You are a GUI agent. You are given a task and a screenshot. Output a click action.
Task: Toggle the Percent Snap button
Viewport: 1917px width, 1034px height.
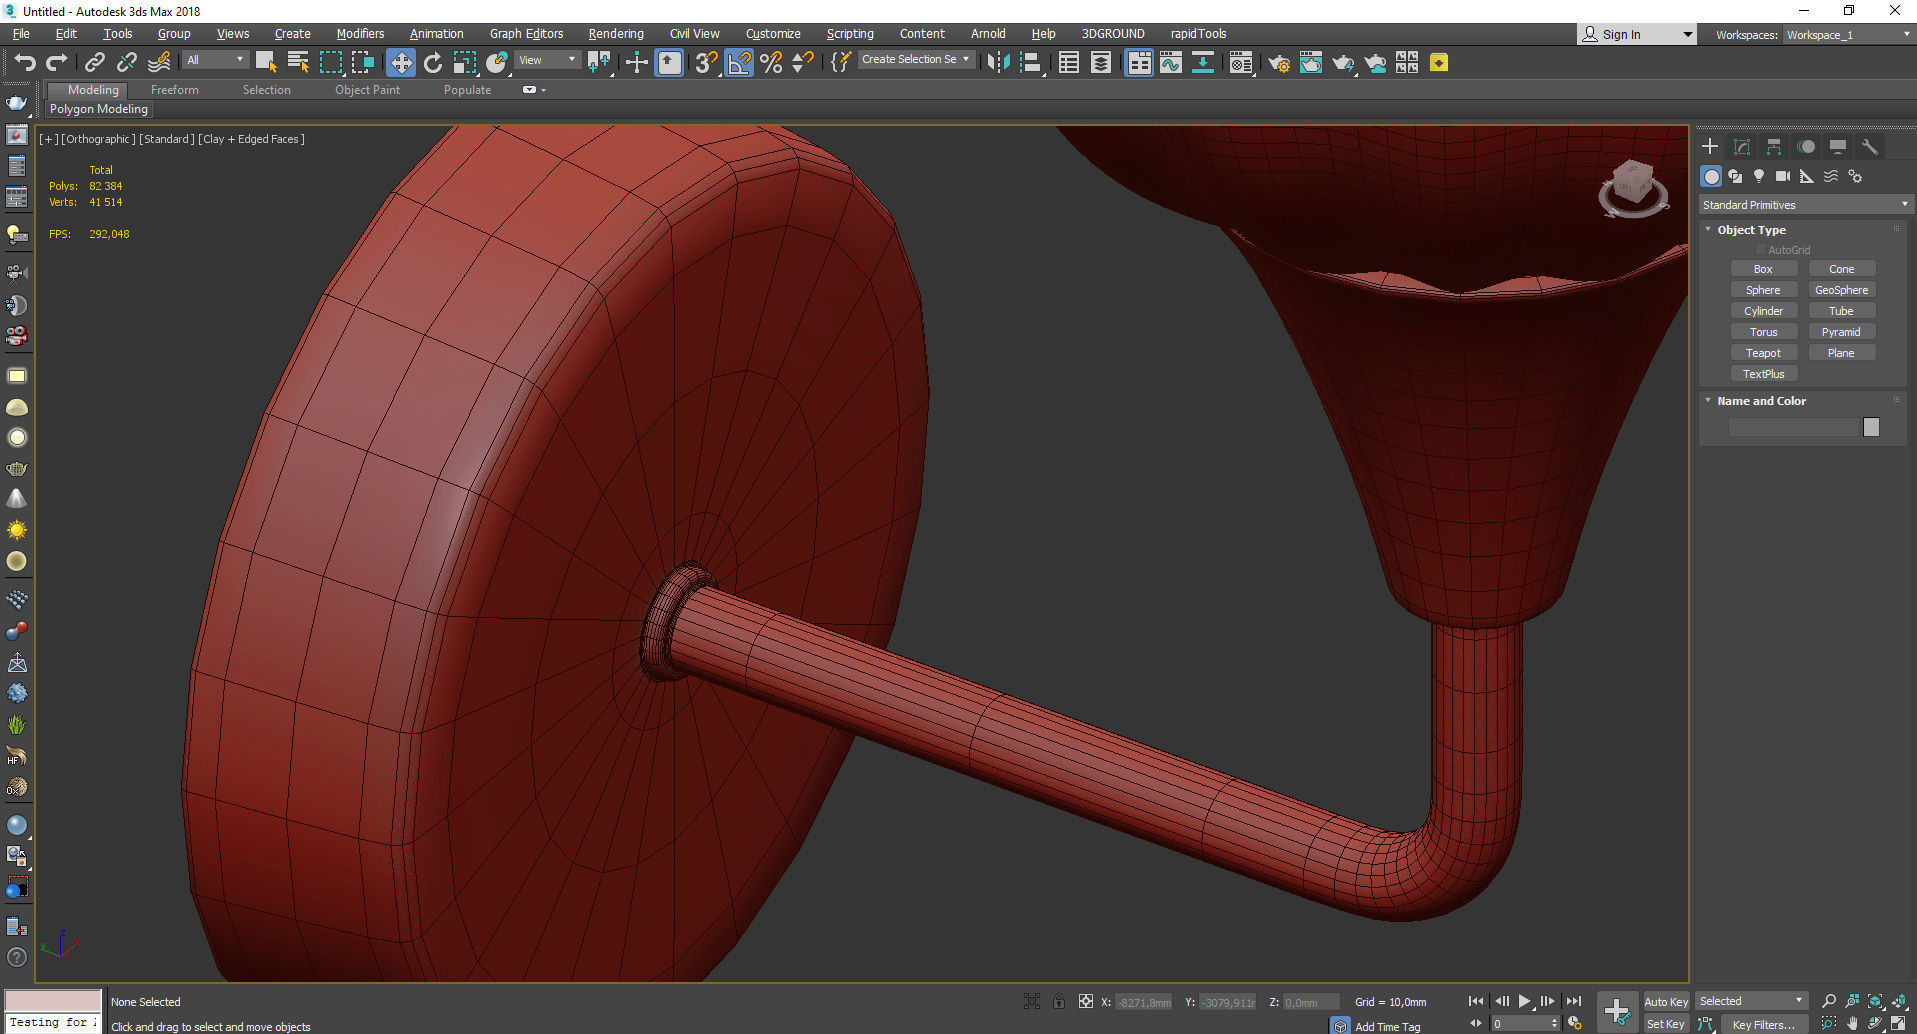[x=771, y=63]
